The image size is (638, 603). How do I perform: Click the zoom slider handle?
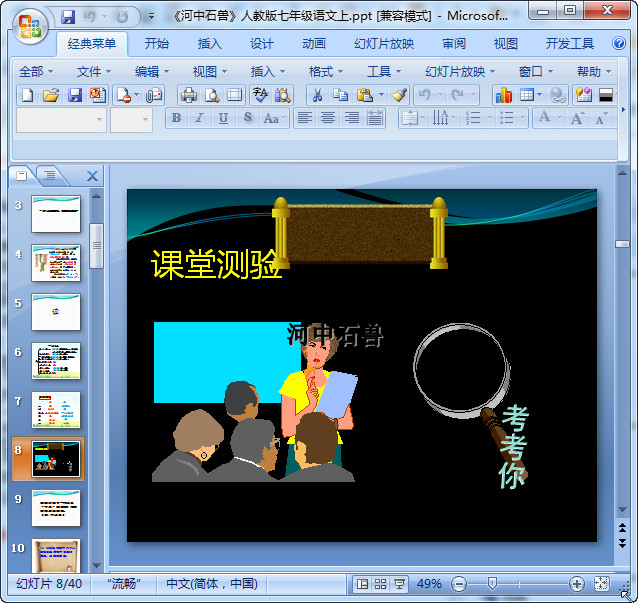492,584
